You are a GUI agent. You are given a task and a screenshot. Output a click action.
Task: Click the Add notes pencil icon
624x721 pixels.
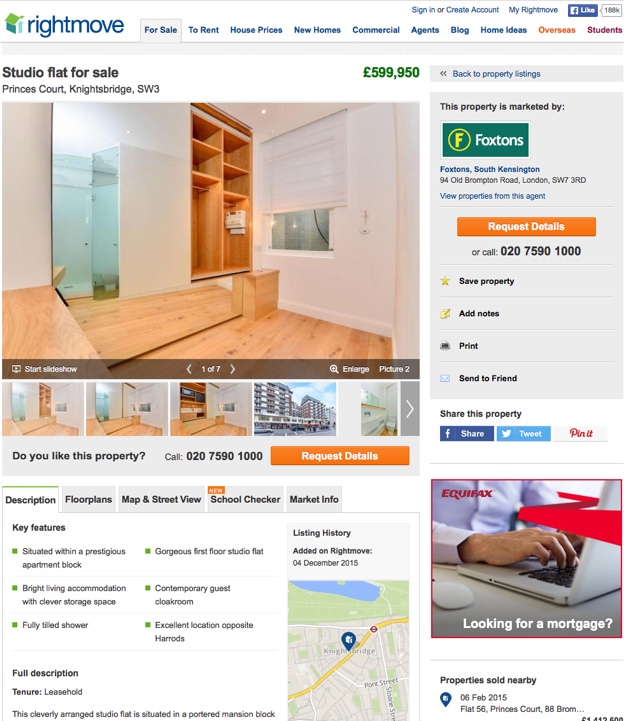coord(445,314)
